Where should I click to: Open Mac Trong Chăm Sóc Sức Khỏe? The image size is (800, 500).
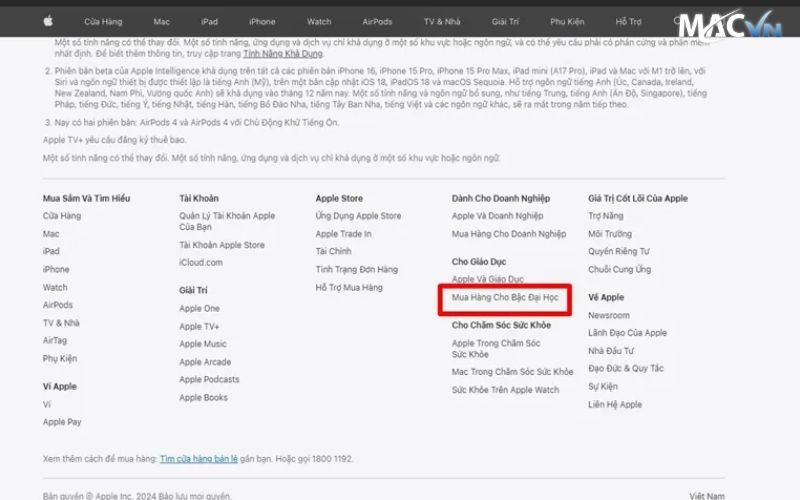tap(512, 372)
